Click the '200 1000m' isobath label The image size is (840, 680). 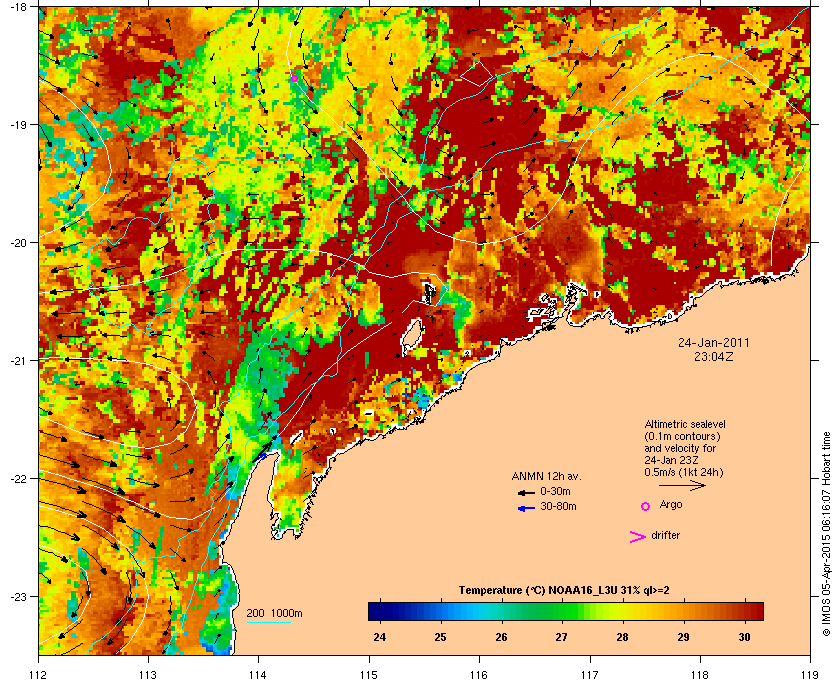274,613
